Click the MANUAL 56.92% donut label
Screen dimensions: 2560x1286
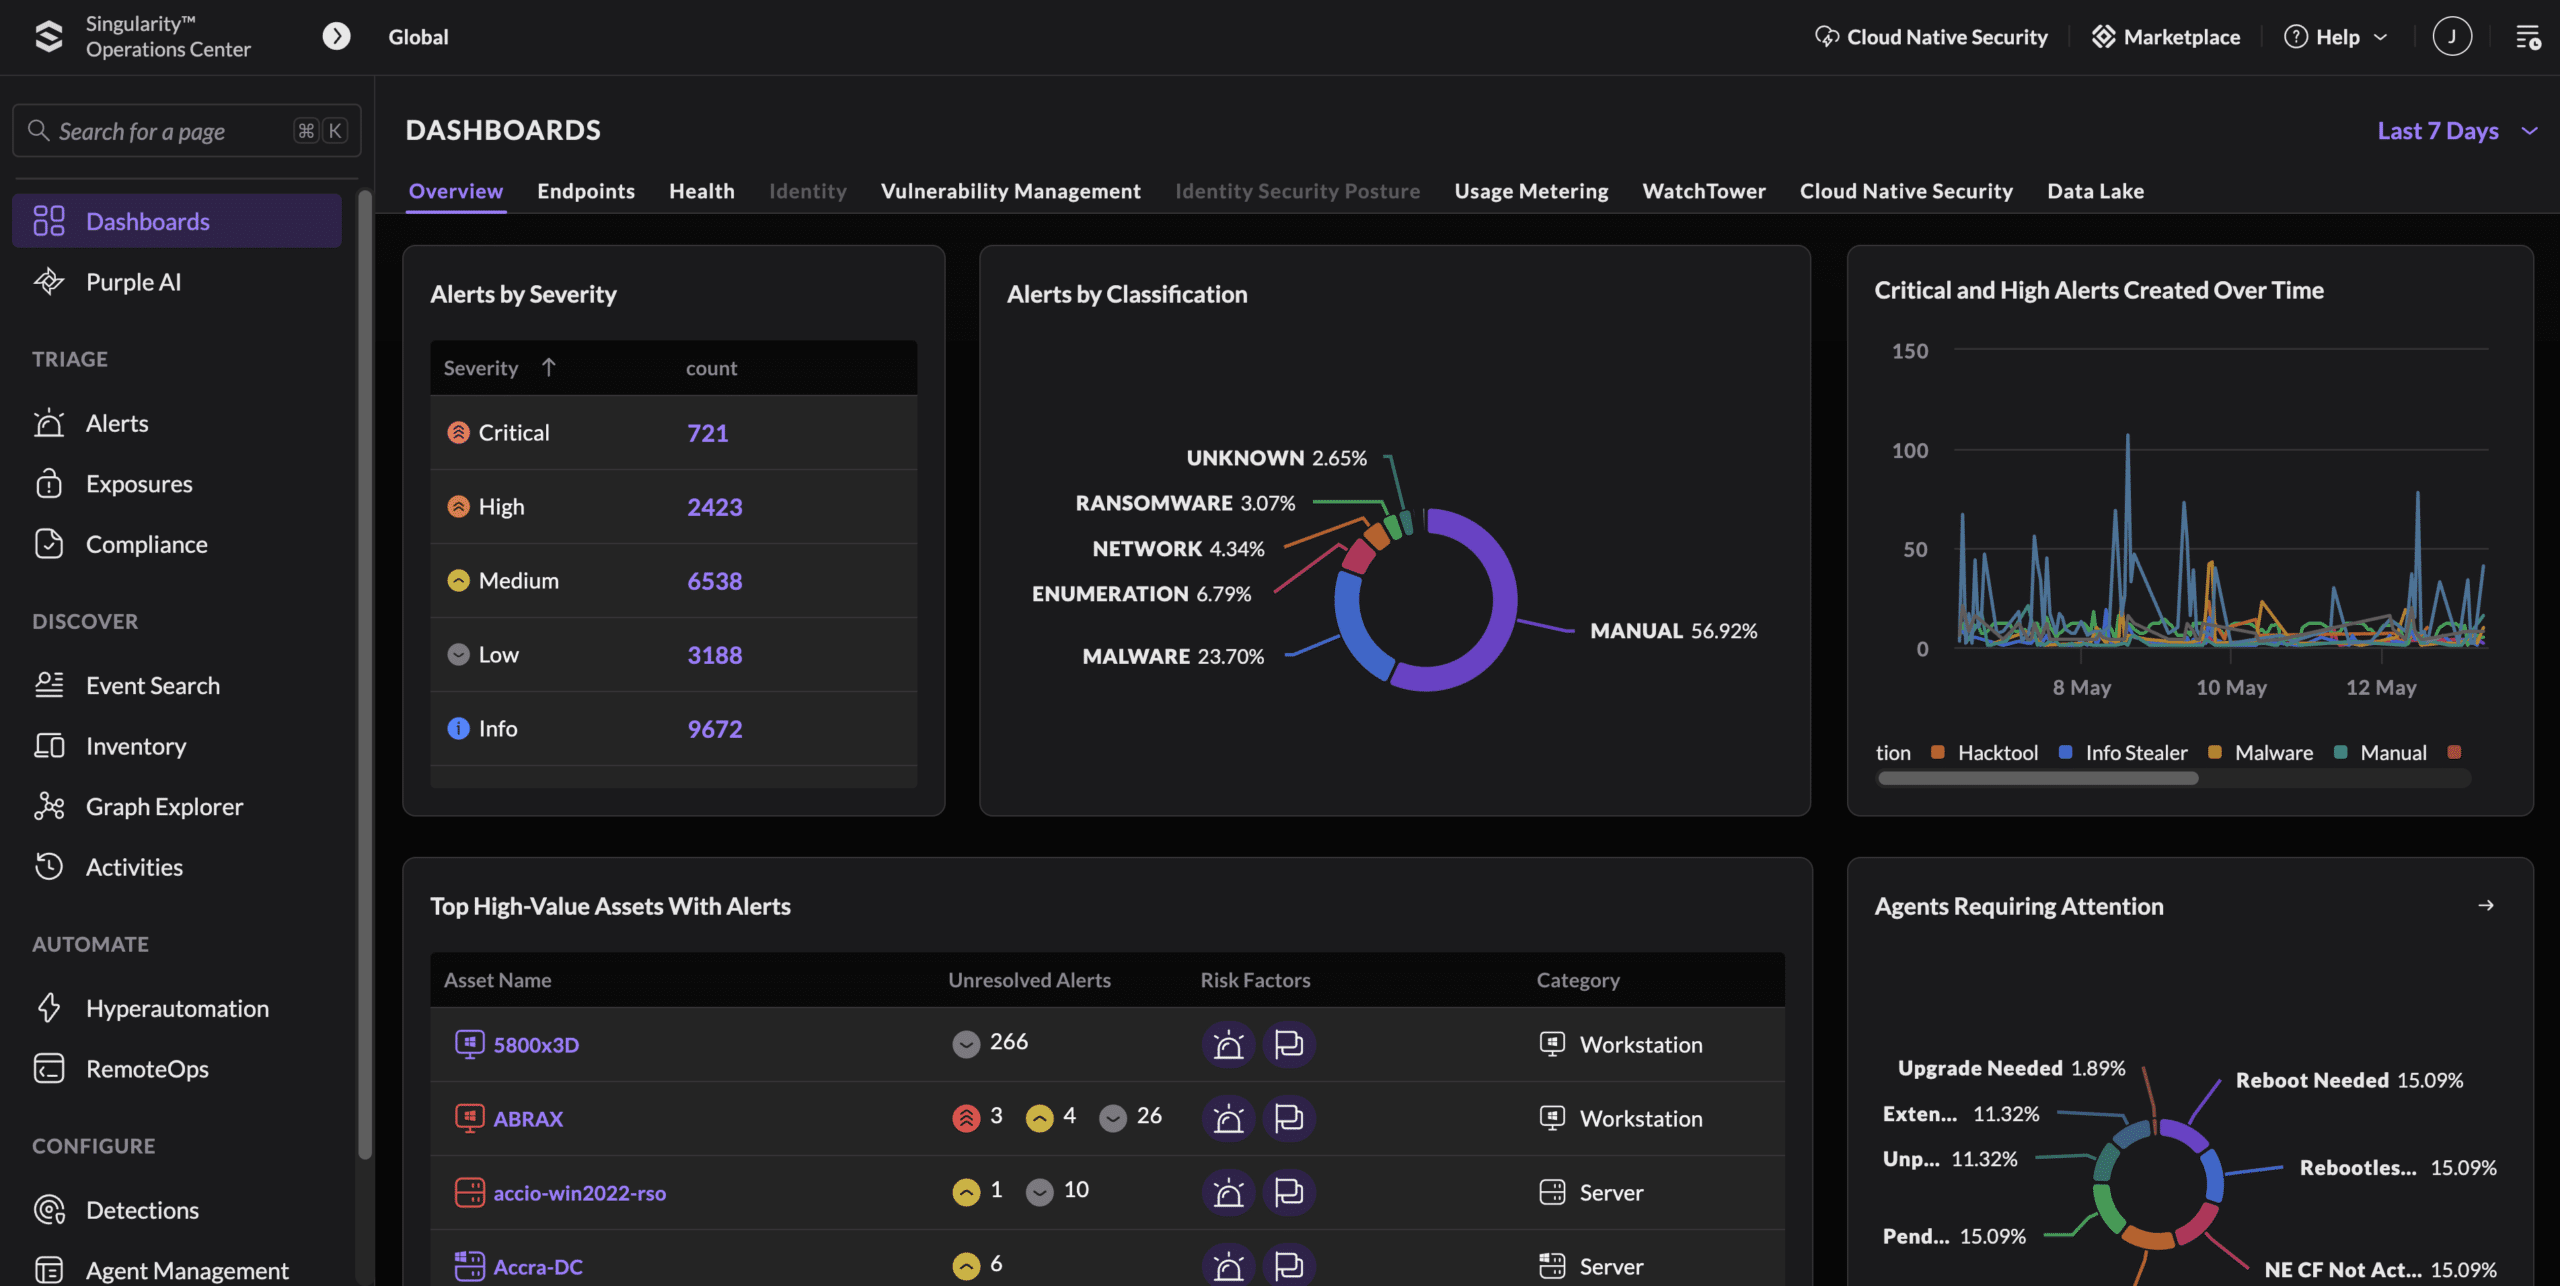[x=1673, y=631]
